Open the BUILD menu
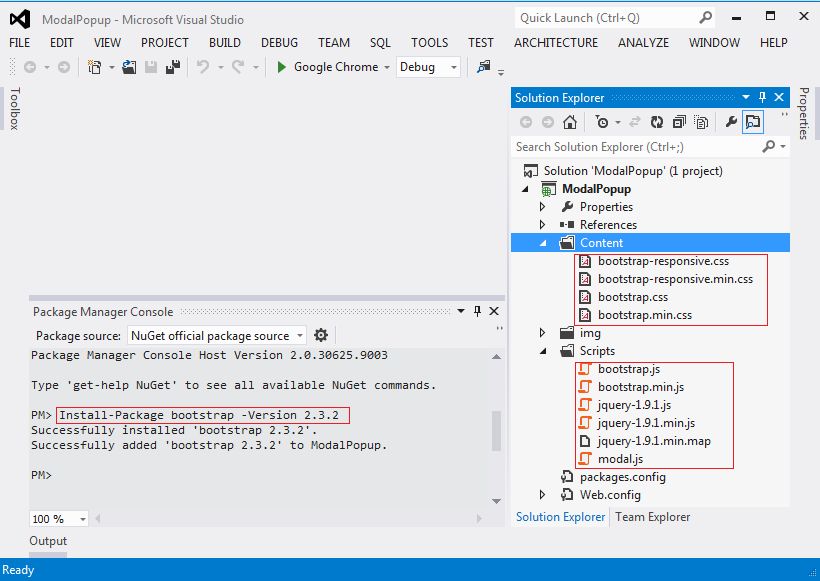820x581 pixels. pyautogui.click(x=224, y=42)
